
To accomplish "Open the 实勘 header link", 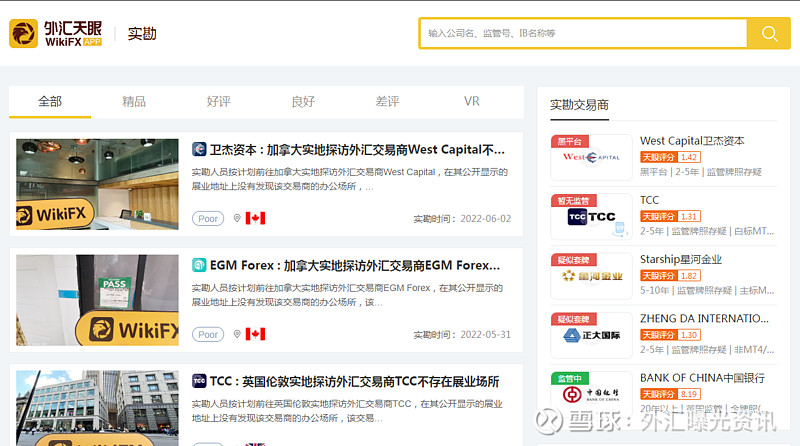I will point(142,34).
